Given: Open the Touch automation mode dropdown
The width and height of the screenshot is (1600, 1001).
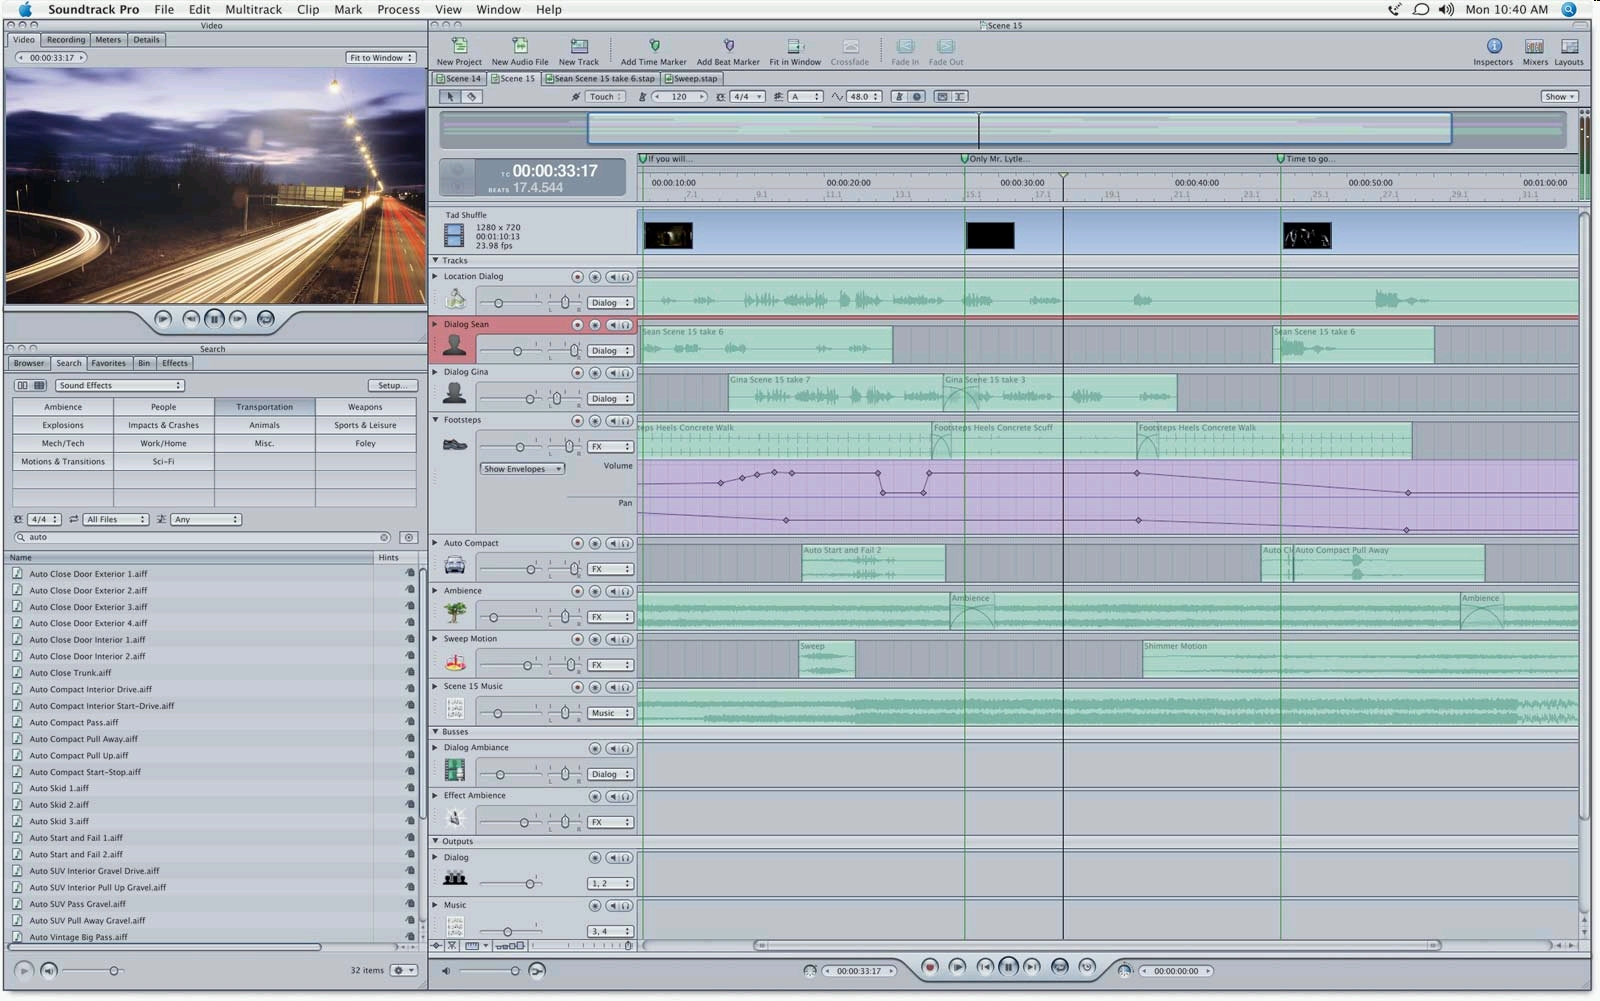Looking at the screenshot, I should tap(605, 97).
